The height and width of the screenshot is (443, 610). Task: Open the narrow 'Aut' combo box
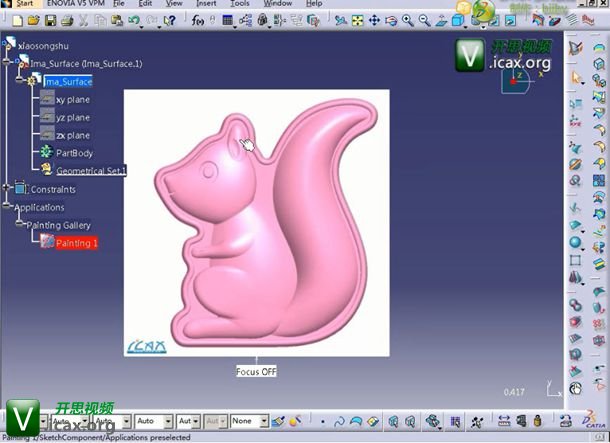pos(189,421)
